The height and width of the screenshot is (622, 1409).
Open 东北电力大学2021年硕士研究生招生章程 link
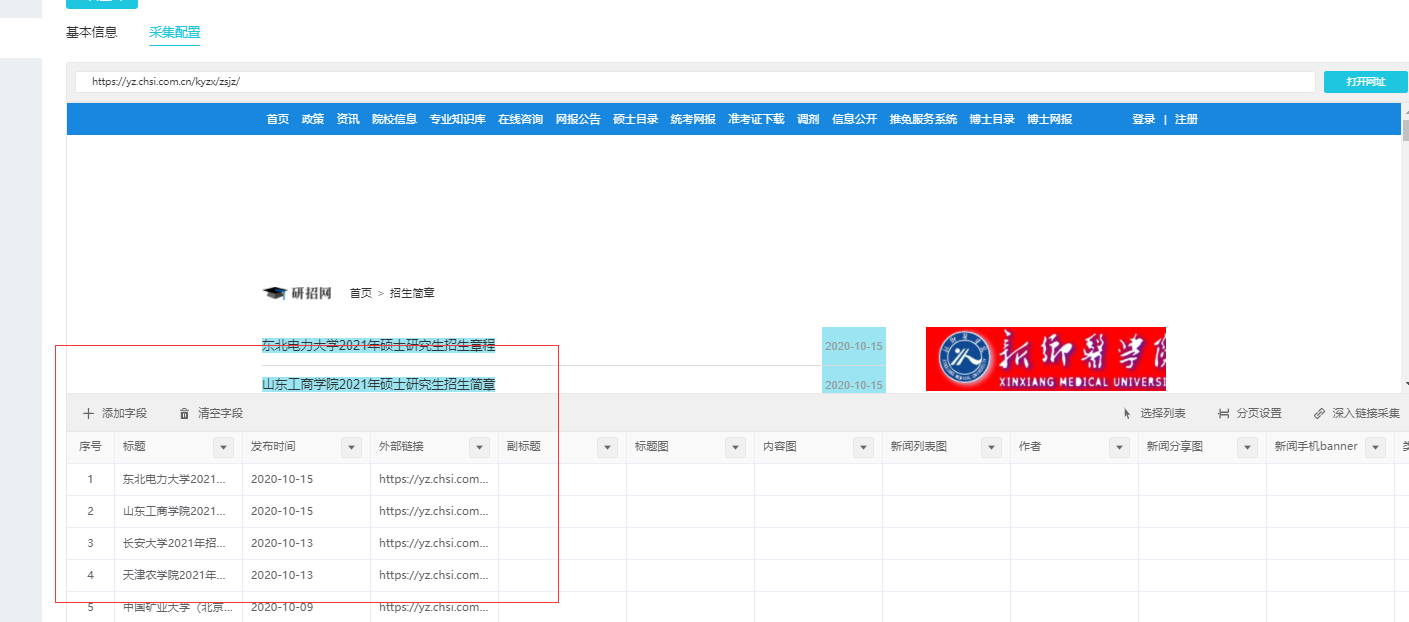click(x=379, y=346)
